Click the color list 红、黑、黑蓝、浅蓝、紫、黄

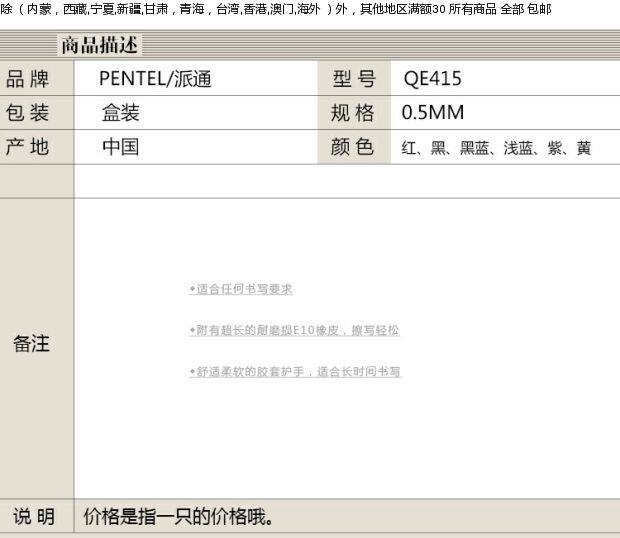[x=496, y=148]
